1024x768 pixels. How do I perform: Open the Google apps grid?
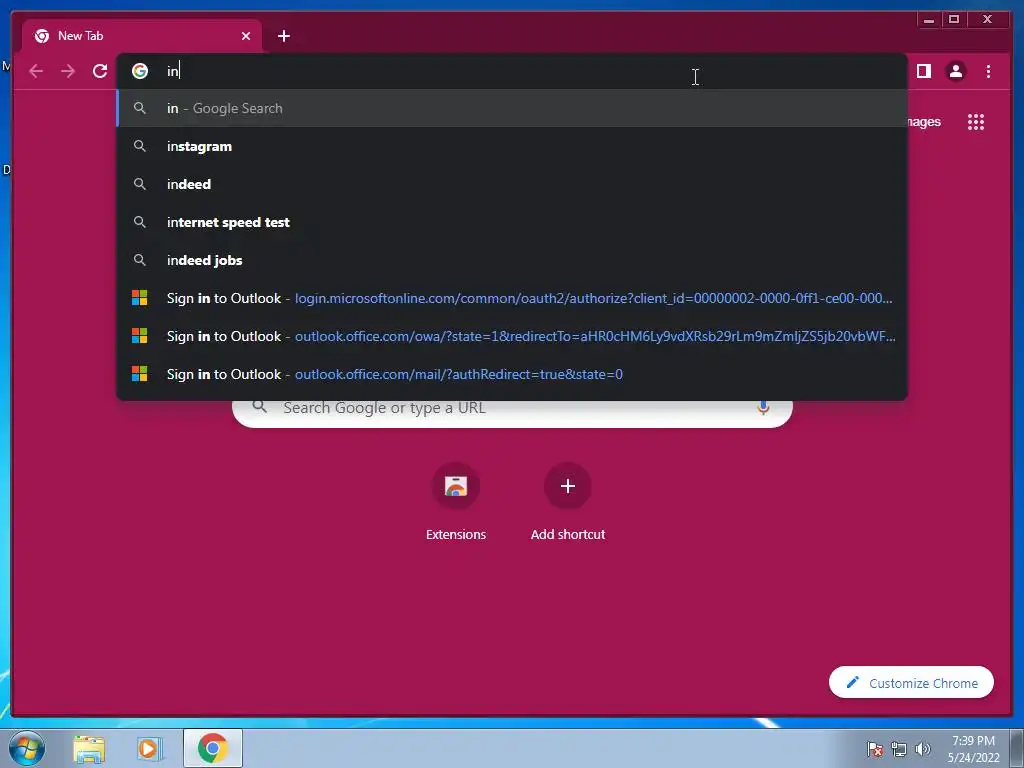click(x=976, y=122)
